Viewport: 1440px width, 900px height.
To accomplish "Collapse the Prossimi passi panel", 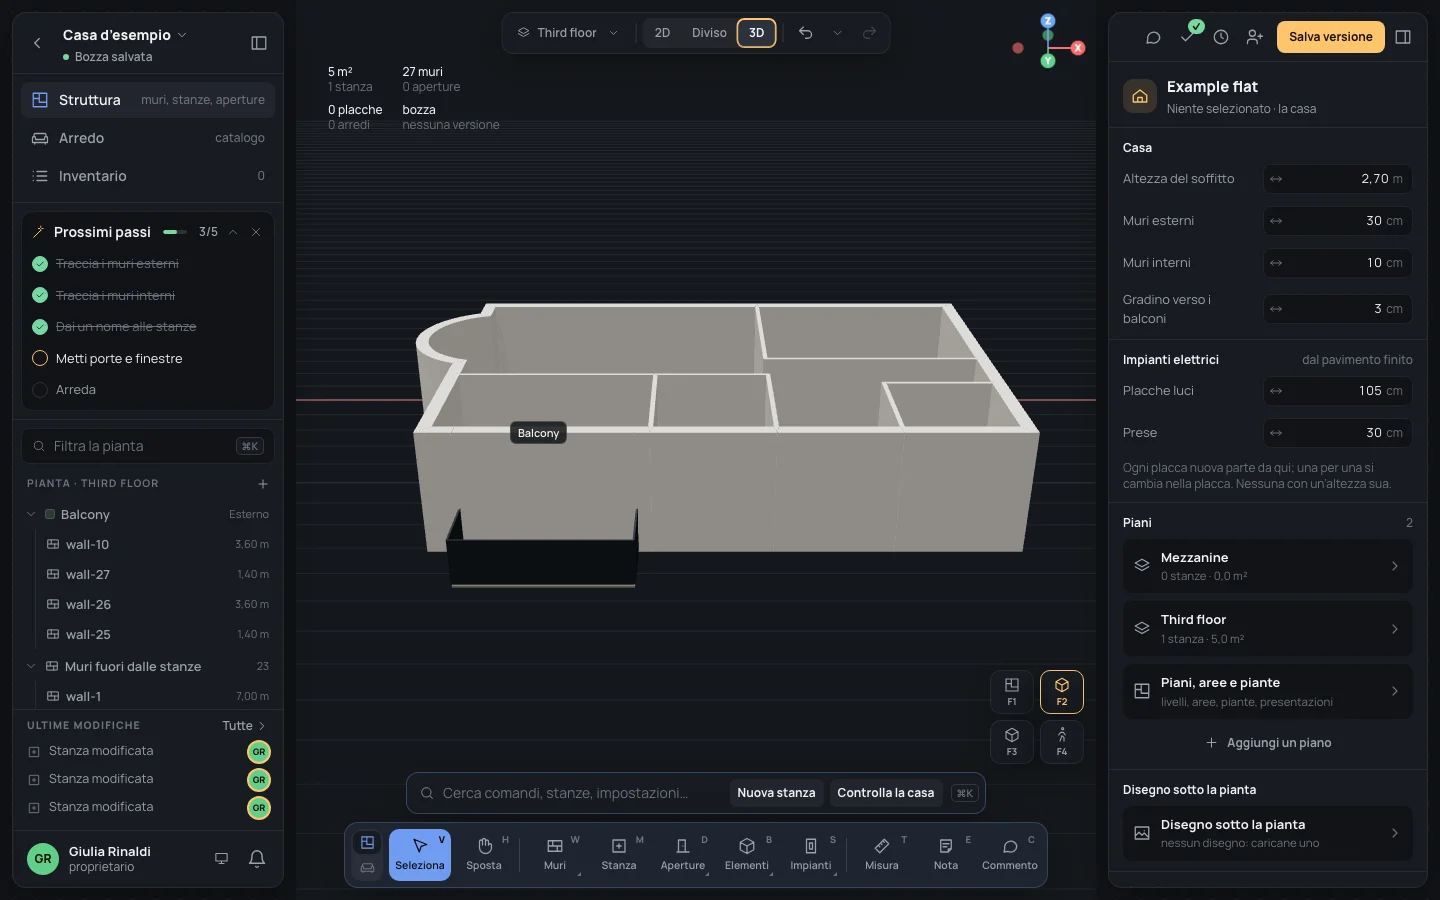I will tap(233, 232).
